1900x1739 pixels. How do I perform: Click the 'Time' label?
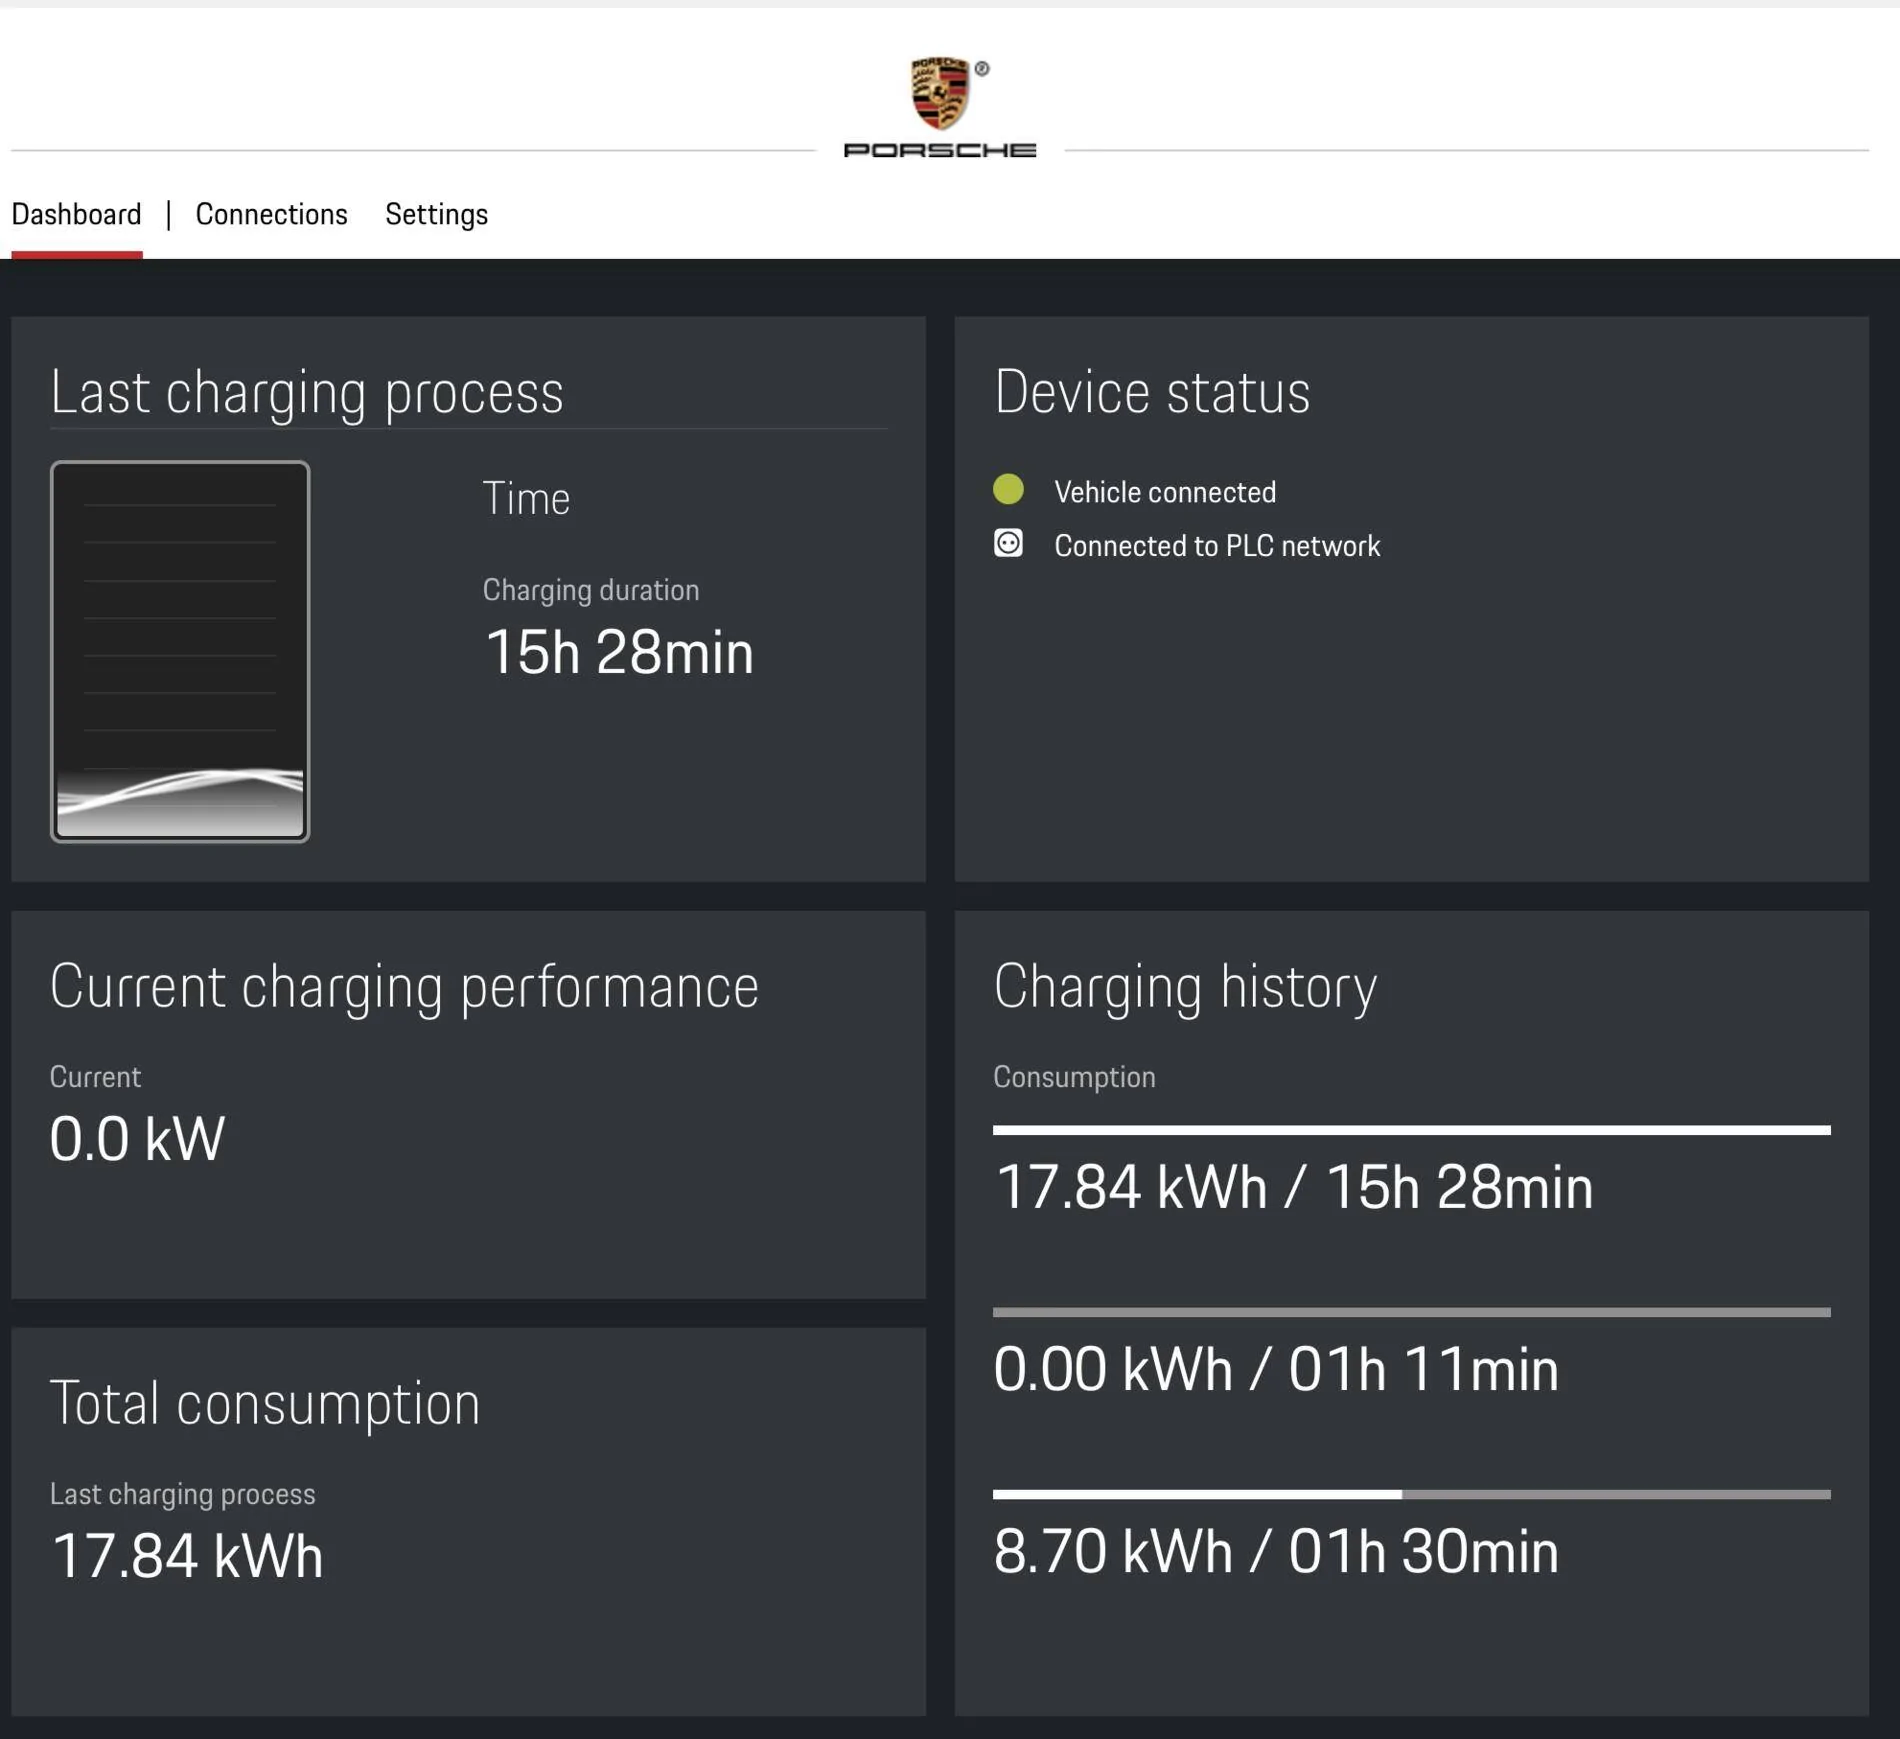point(526,498)
